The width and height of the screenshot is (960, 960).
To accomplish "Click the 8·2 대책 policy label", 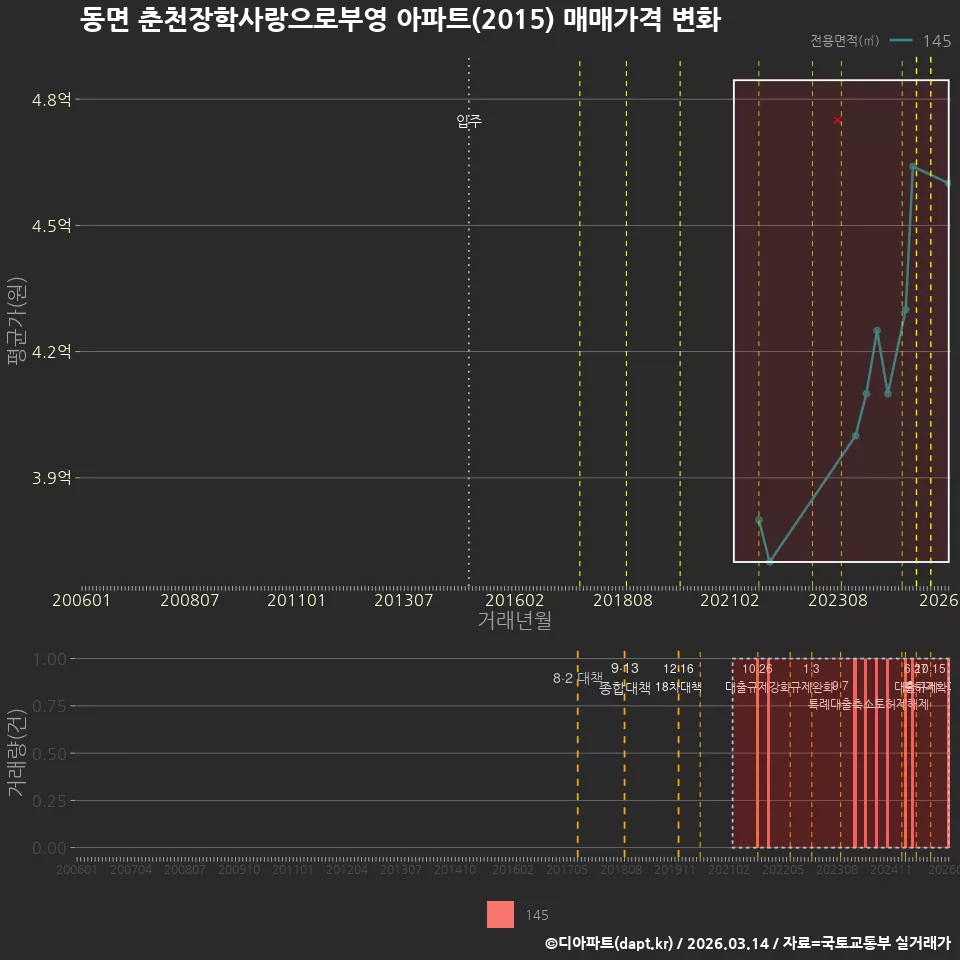I will click(x=577, y=678).
